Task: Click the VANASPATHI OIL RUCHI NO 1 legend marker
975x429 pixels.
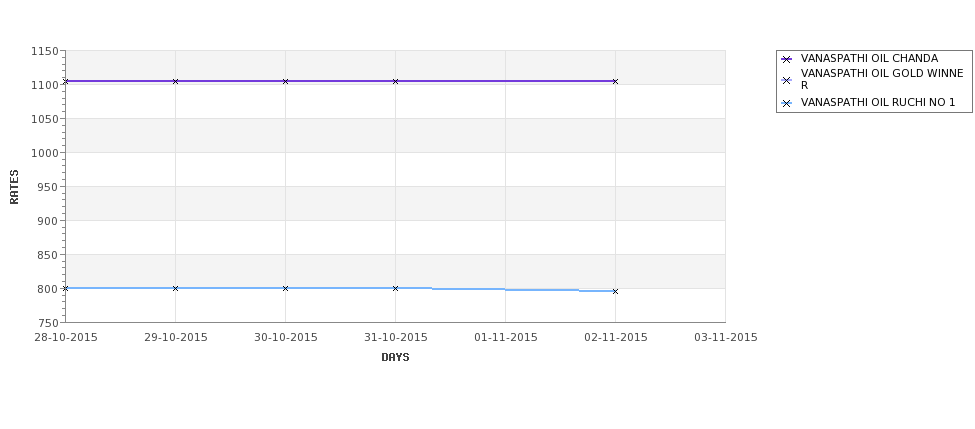Action: tap(786, 104)
